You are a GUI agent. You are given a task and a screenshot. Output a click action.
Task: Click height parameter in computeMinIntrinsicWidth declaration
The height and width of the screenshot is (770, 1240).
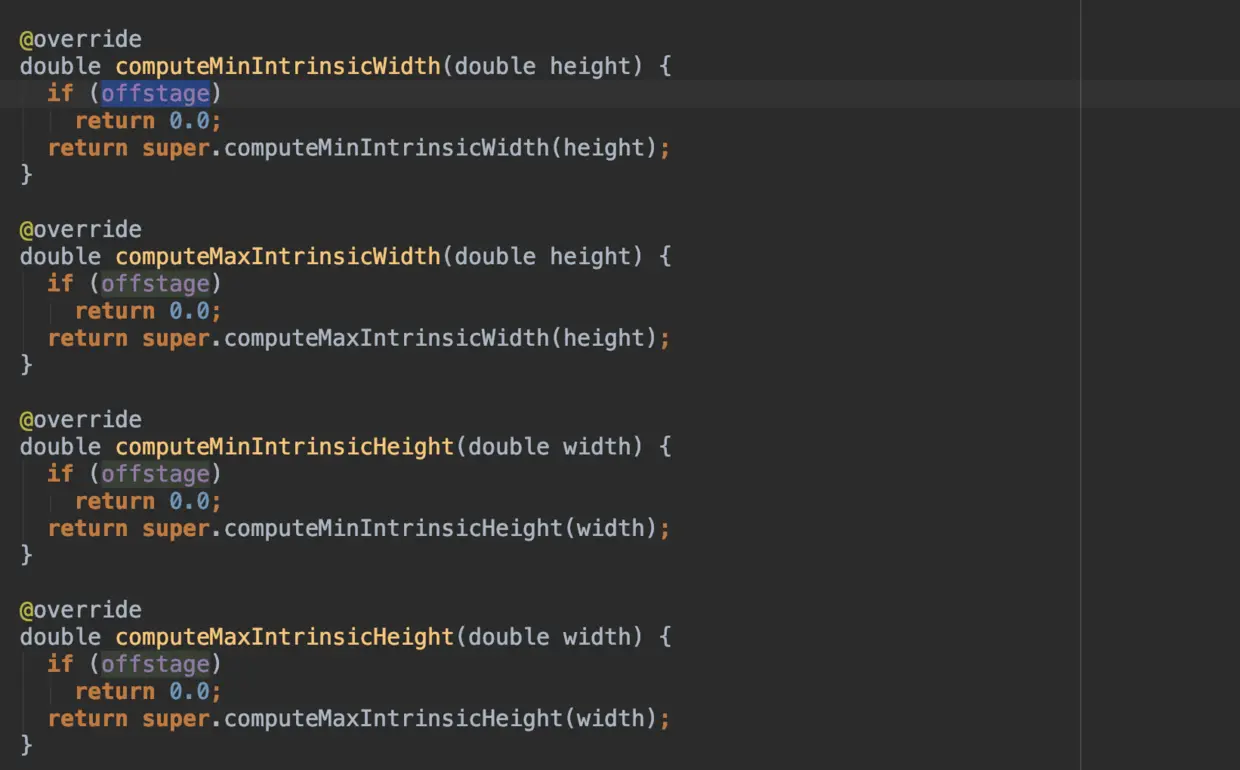pyautogui.click(x=590, y=67)
